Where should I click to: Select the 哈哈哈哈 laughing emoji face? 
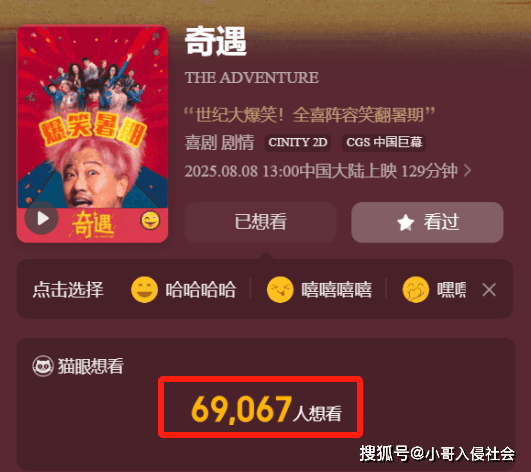(144, 290)
